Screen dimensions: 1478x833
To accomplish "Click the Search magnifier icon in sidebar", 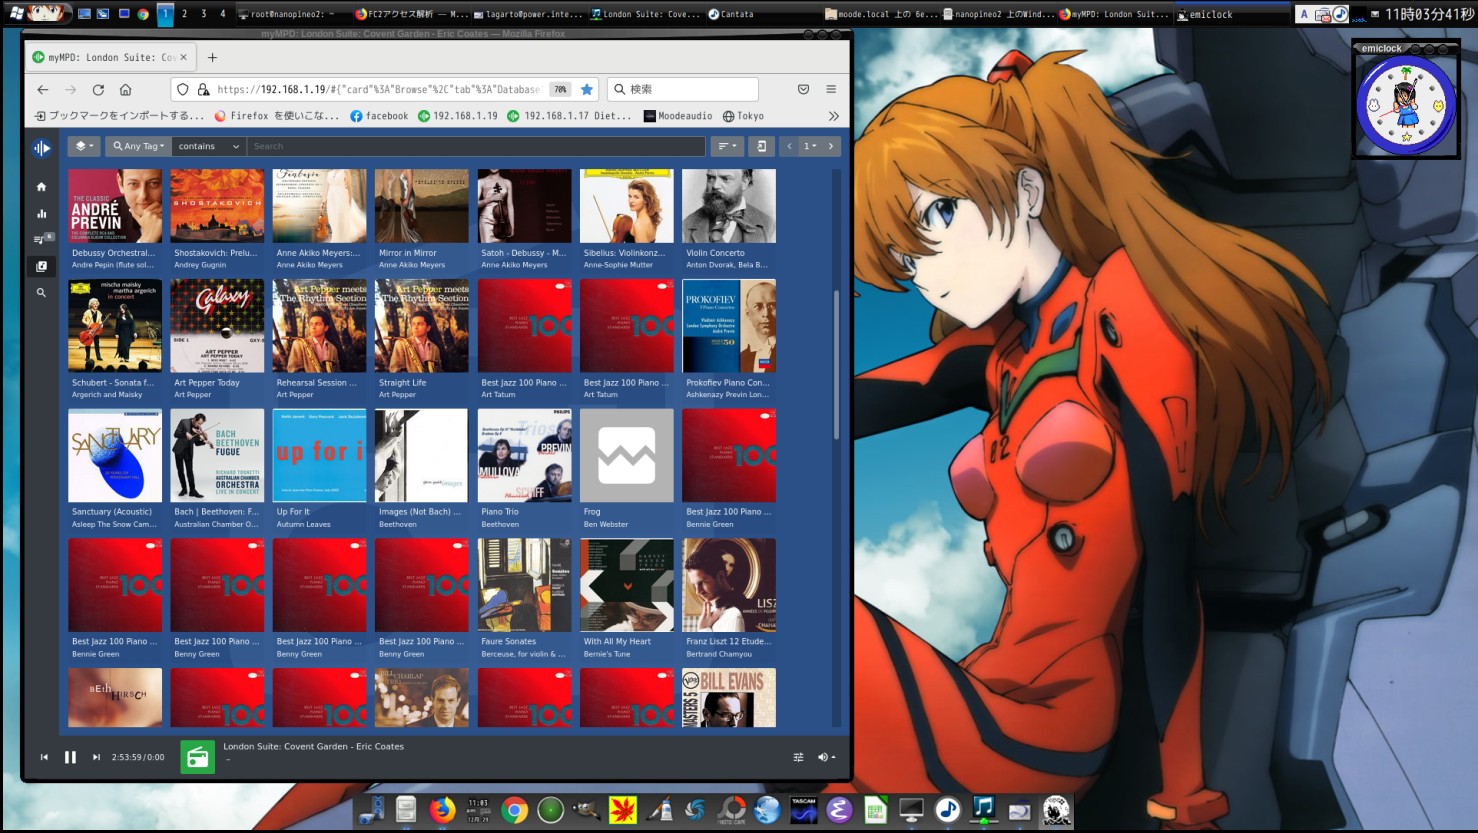I will 41,293.
